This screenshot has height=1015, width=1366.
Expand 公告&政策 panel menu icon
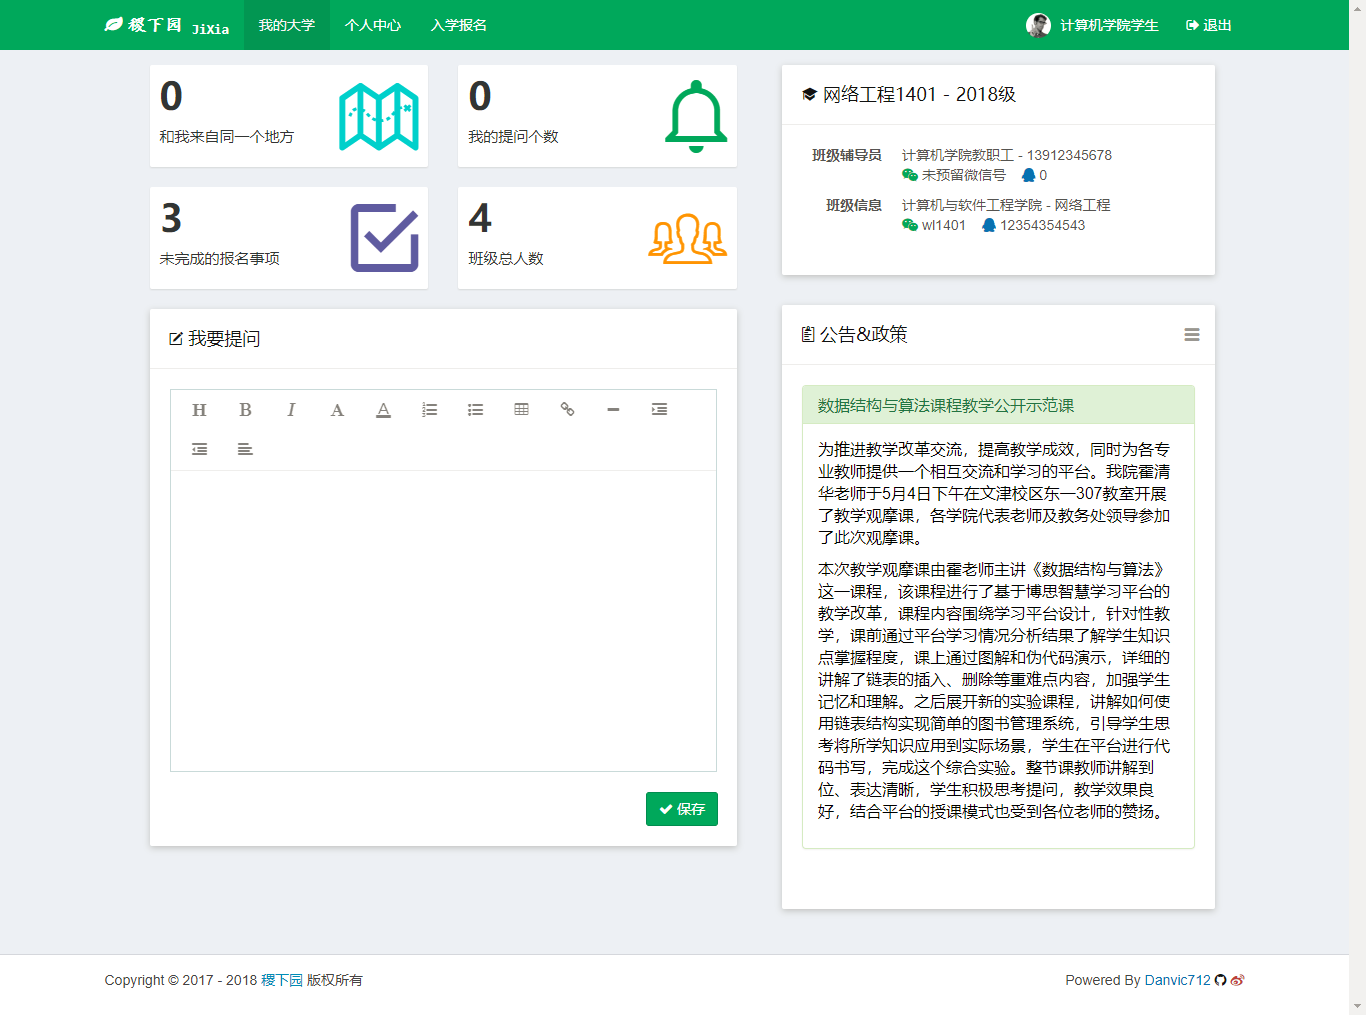coord(1192,335)
